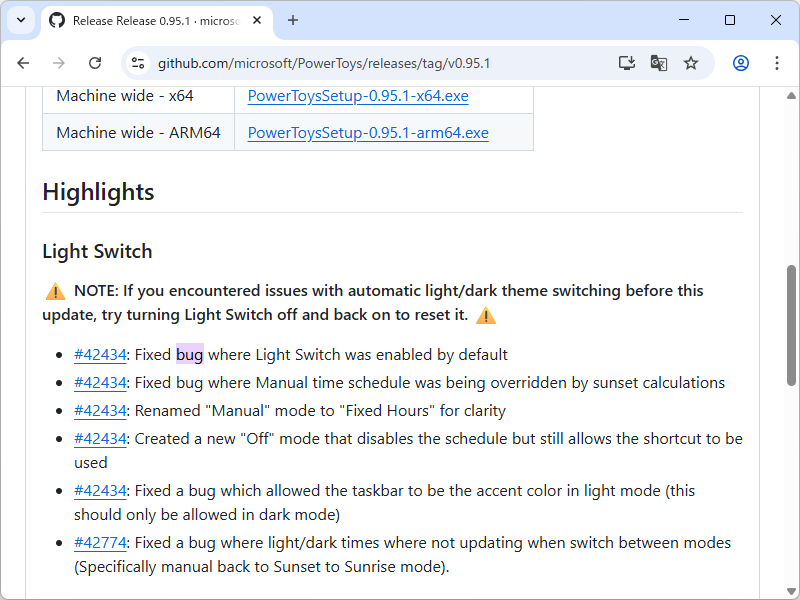This screenshot has height=600, width=800.
Task: Open #42434 link about Fixed Hours rename
Action: [x=100, y=410]
